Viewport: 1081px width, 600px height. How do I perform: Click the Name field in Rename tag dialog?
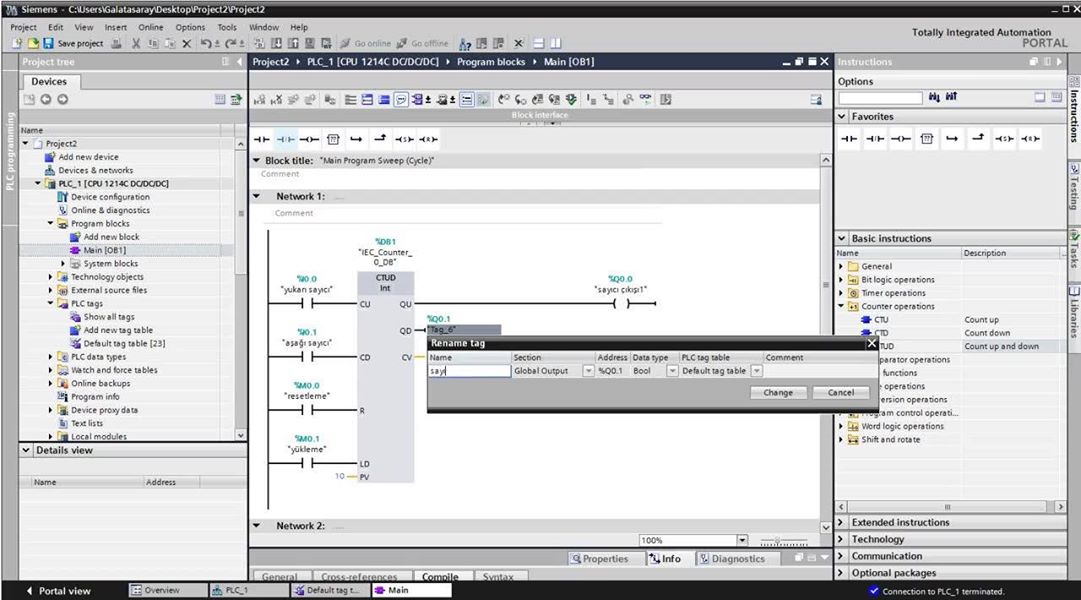(469, 371)
